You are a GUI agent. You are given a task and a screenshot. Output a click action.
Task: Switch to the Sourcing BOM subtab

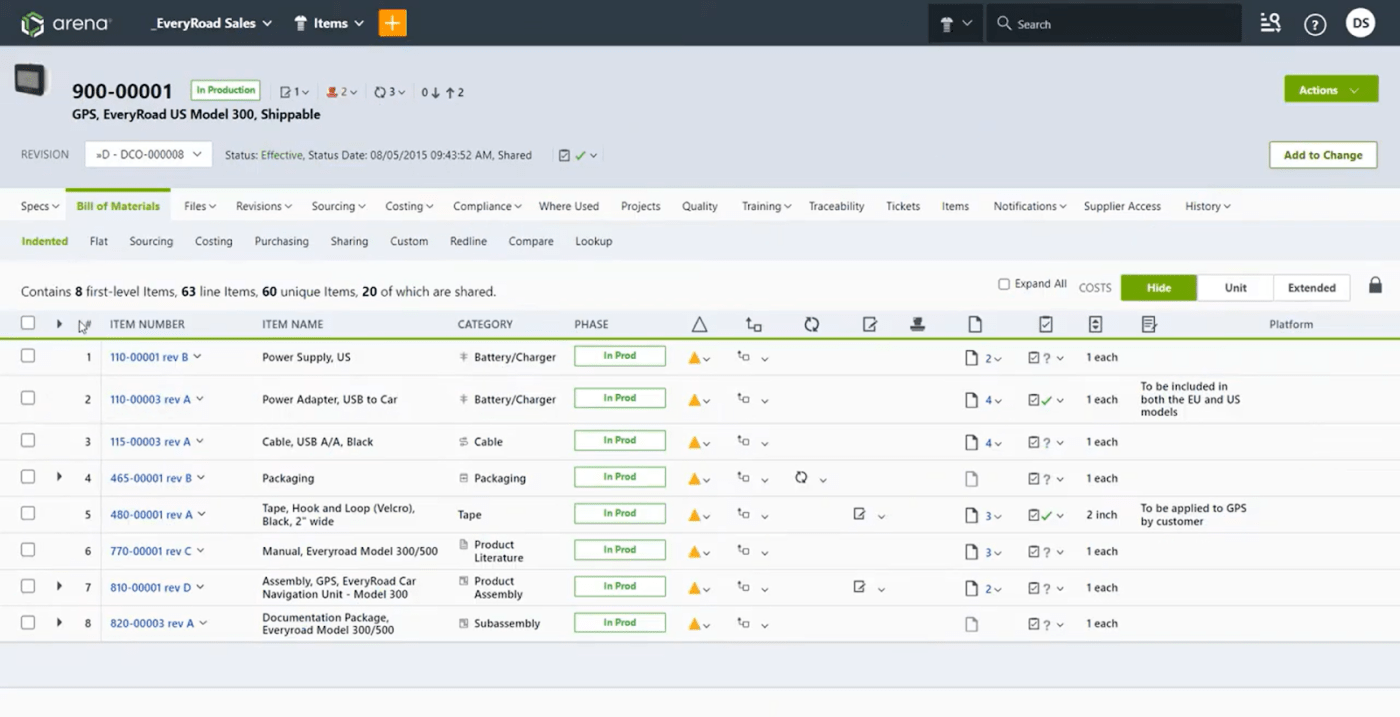(151, 241)
